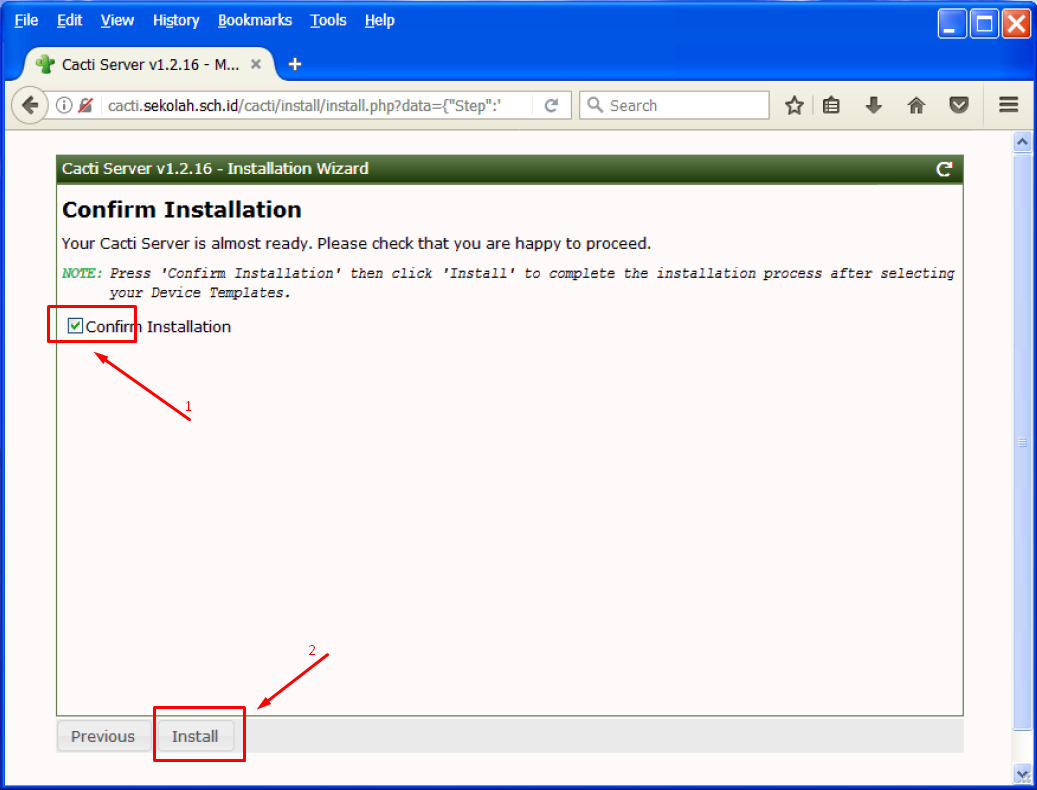This screenshot has width=1037, height=790.
Task: Go to the Home page icon
Action: pos(916,105)
